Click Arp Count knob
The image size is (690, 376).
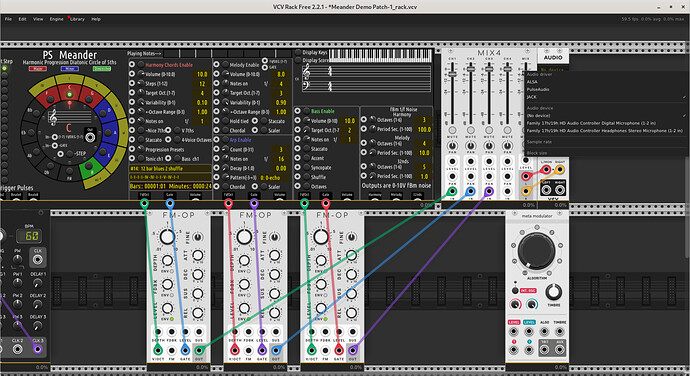(225, 149)
